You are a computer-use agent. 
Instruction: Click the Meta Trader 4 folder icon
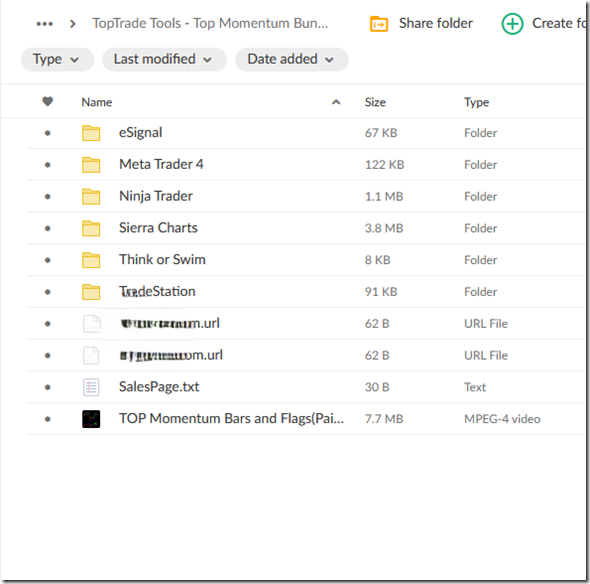pyautogui.click(x=91, y=164)
